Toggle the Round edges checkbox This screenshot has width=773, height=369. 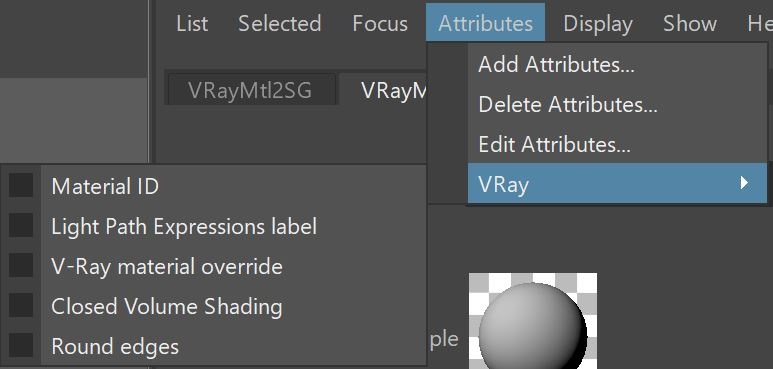[21, 345]
